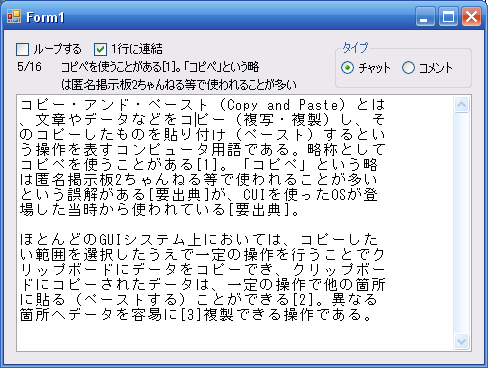Click the preview line beginning は匿名掲示板2ちゃんねる
488x368 pixels.
179,85
